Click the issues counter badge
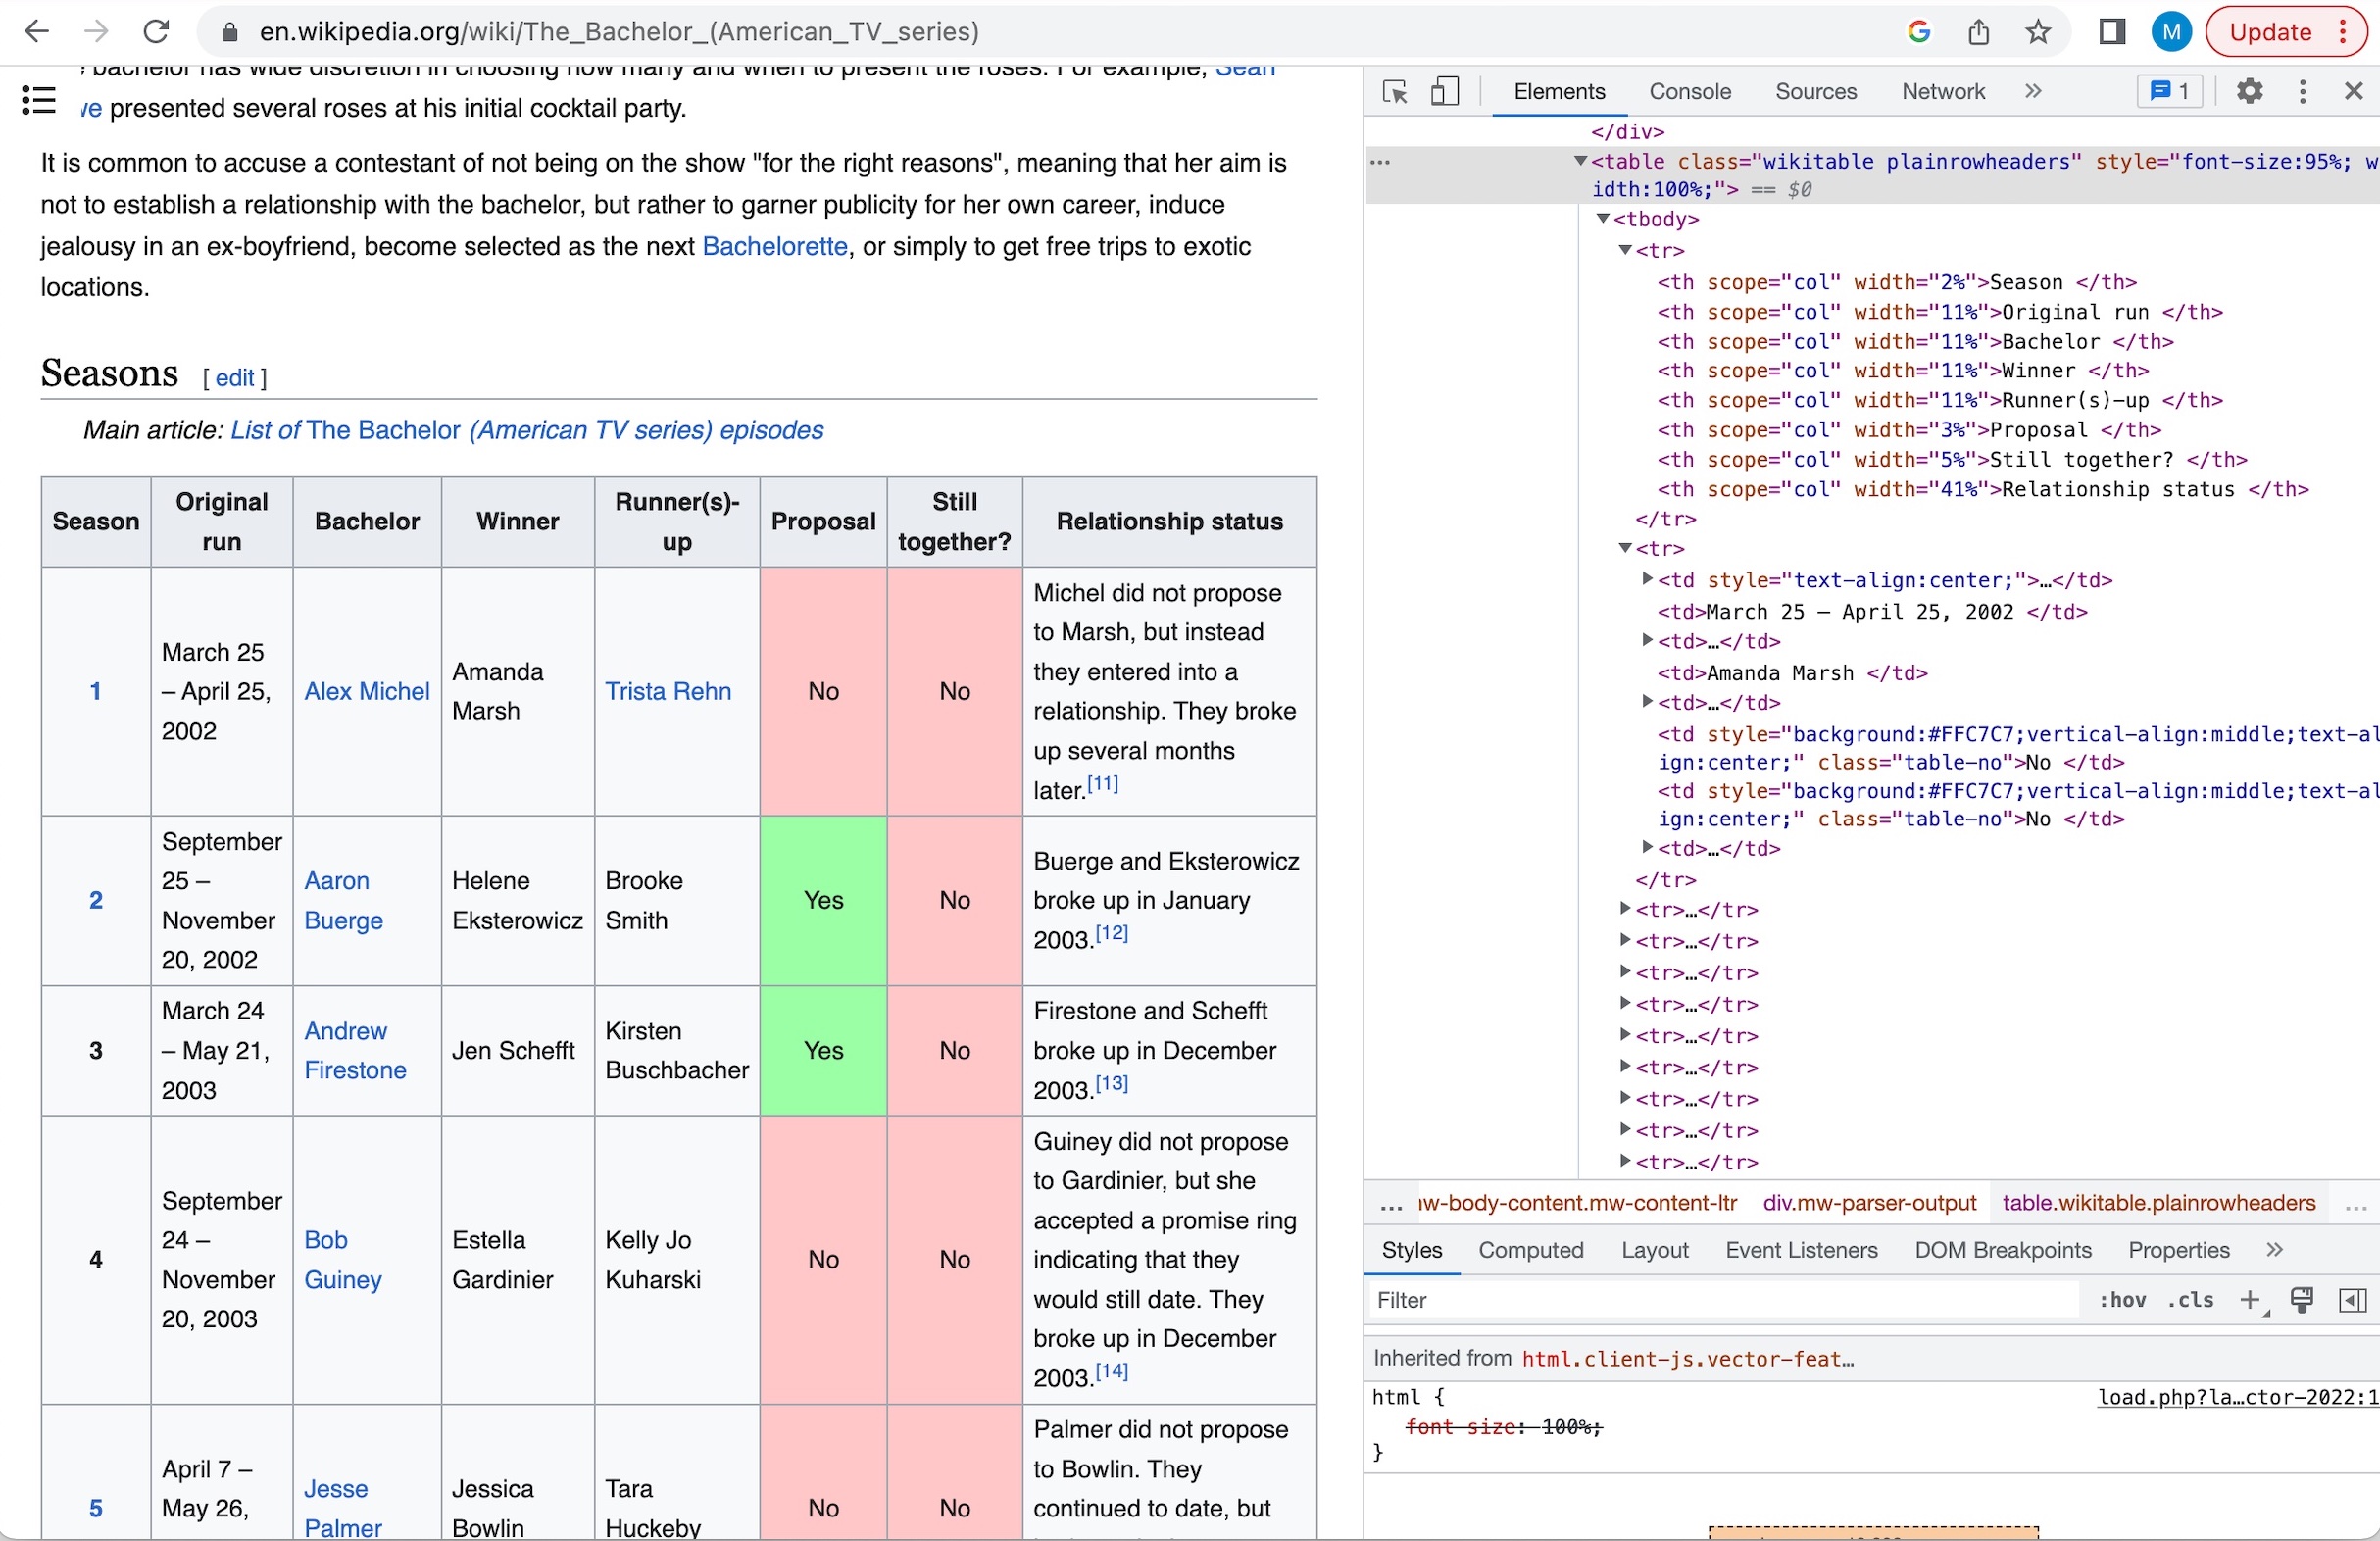This screenshot has width=2380, height=1541. (2169, 92)
